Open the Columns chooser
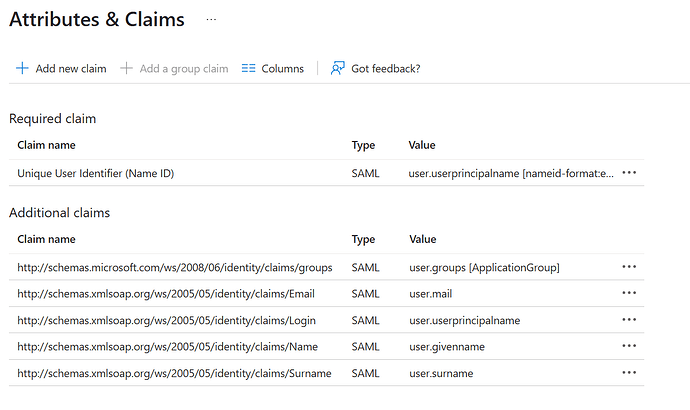This screenshot has width=690, height=410. tap(282, 69)
